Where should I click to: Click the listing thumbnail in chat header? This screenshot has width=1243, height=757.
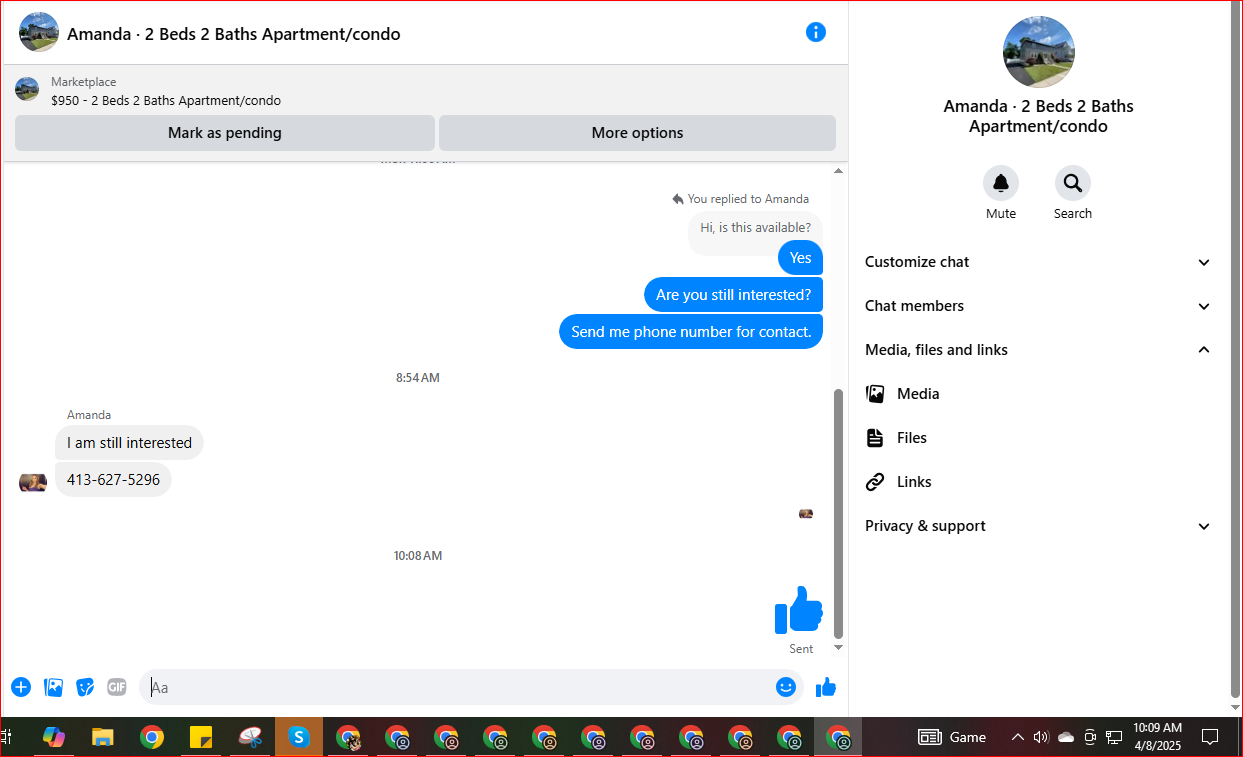point(39,32)
